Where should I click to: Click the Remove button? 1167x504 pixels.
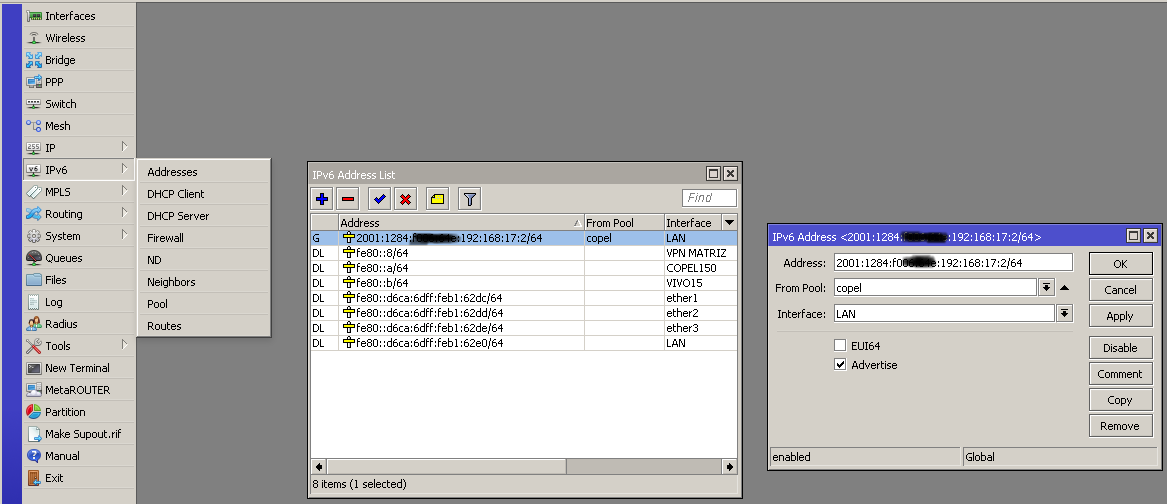tap(1120, 426)
